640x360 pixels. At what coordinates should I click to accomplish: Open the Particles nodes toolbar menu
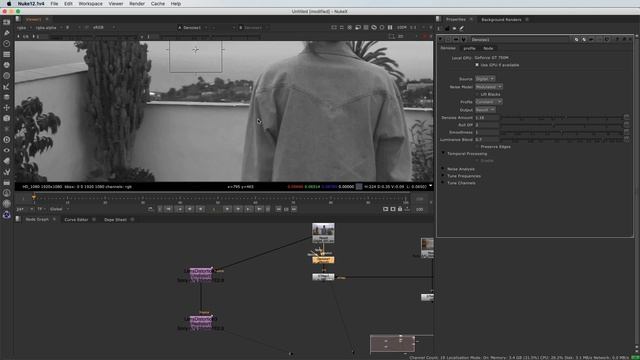[7, 129]
